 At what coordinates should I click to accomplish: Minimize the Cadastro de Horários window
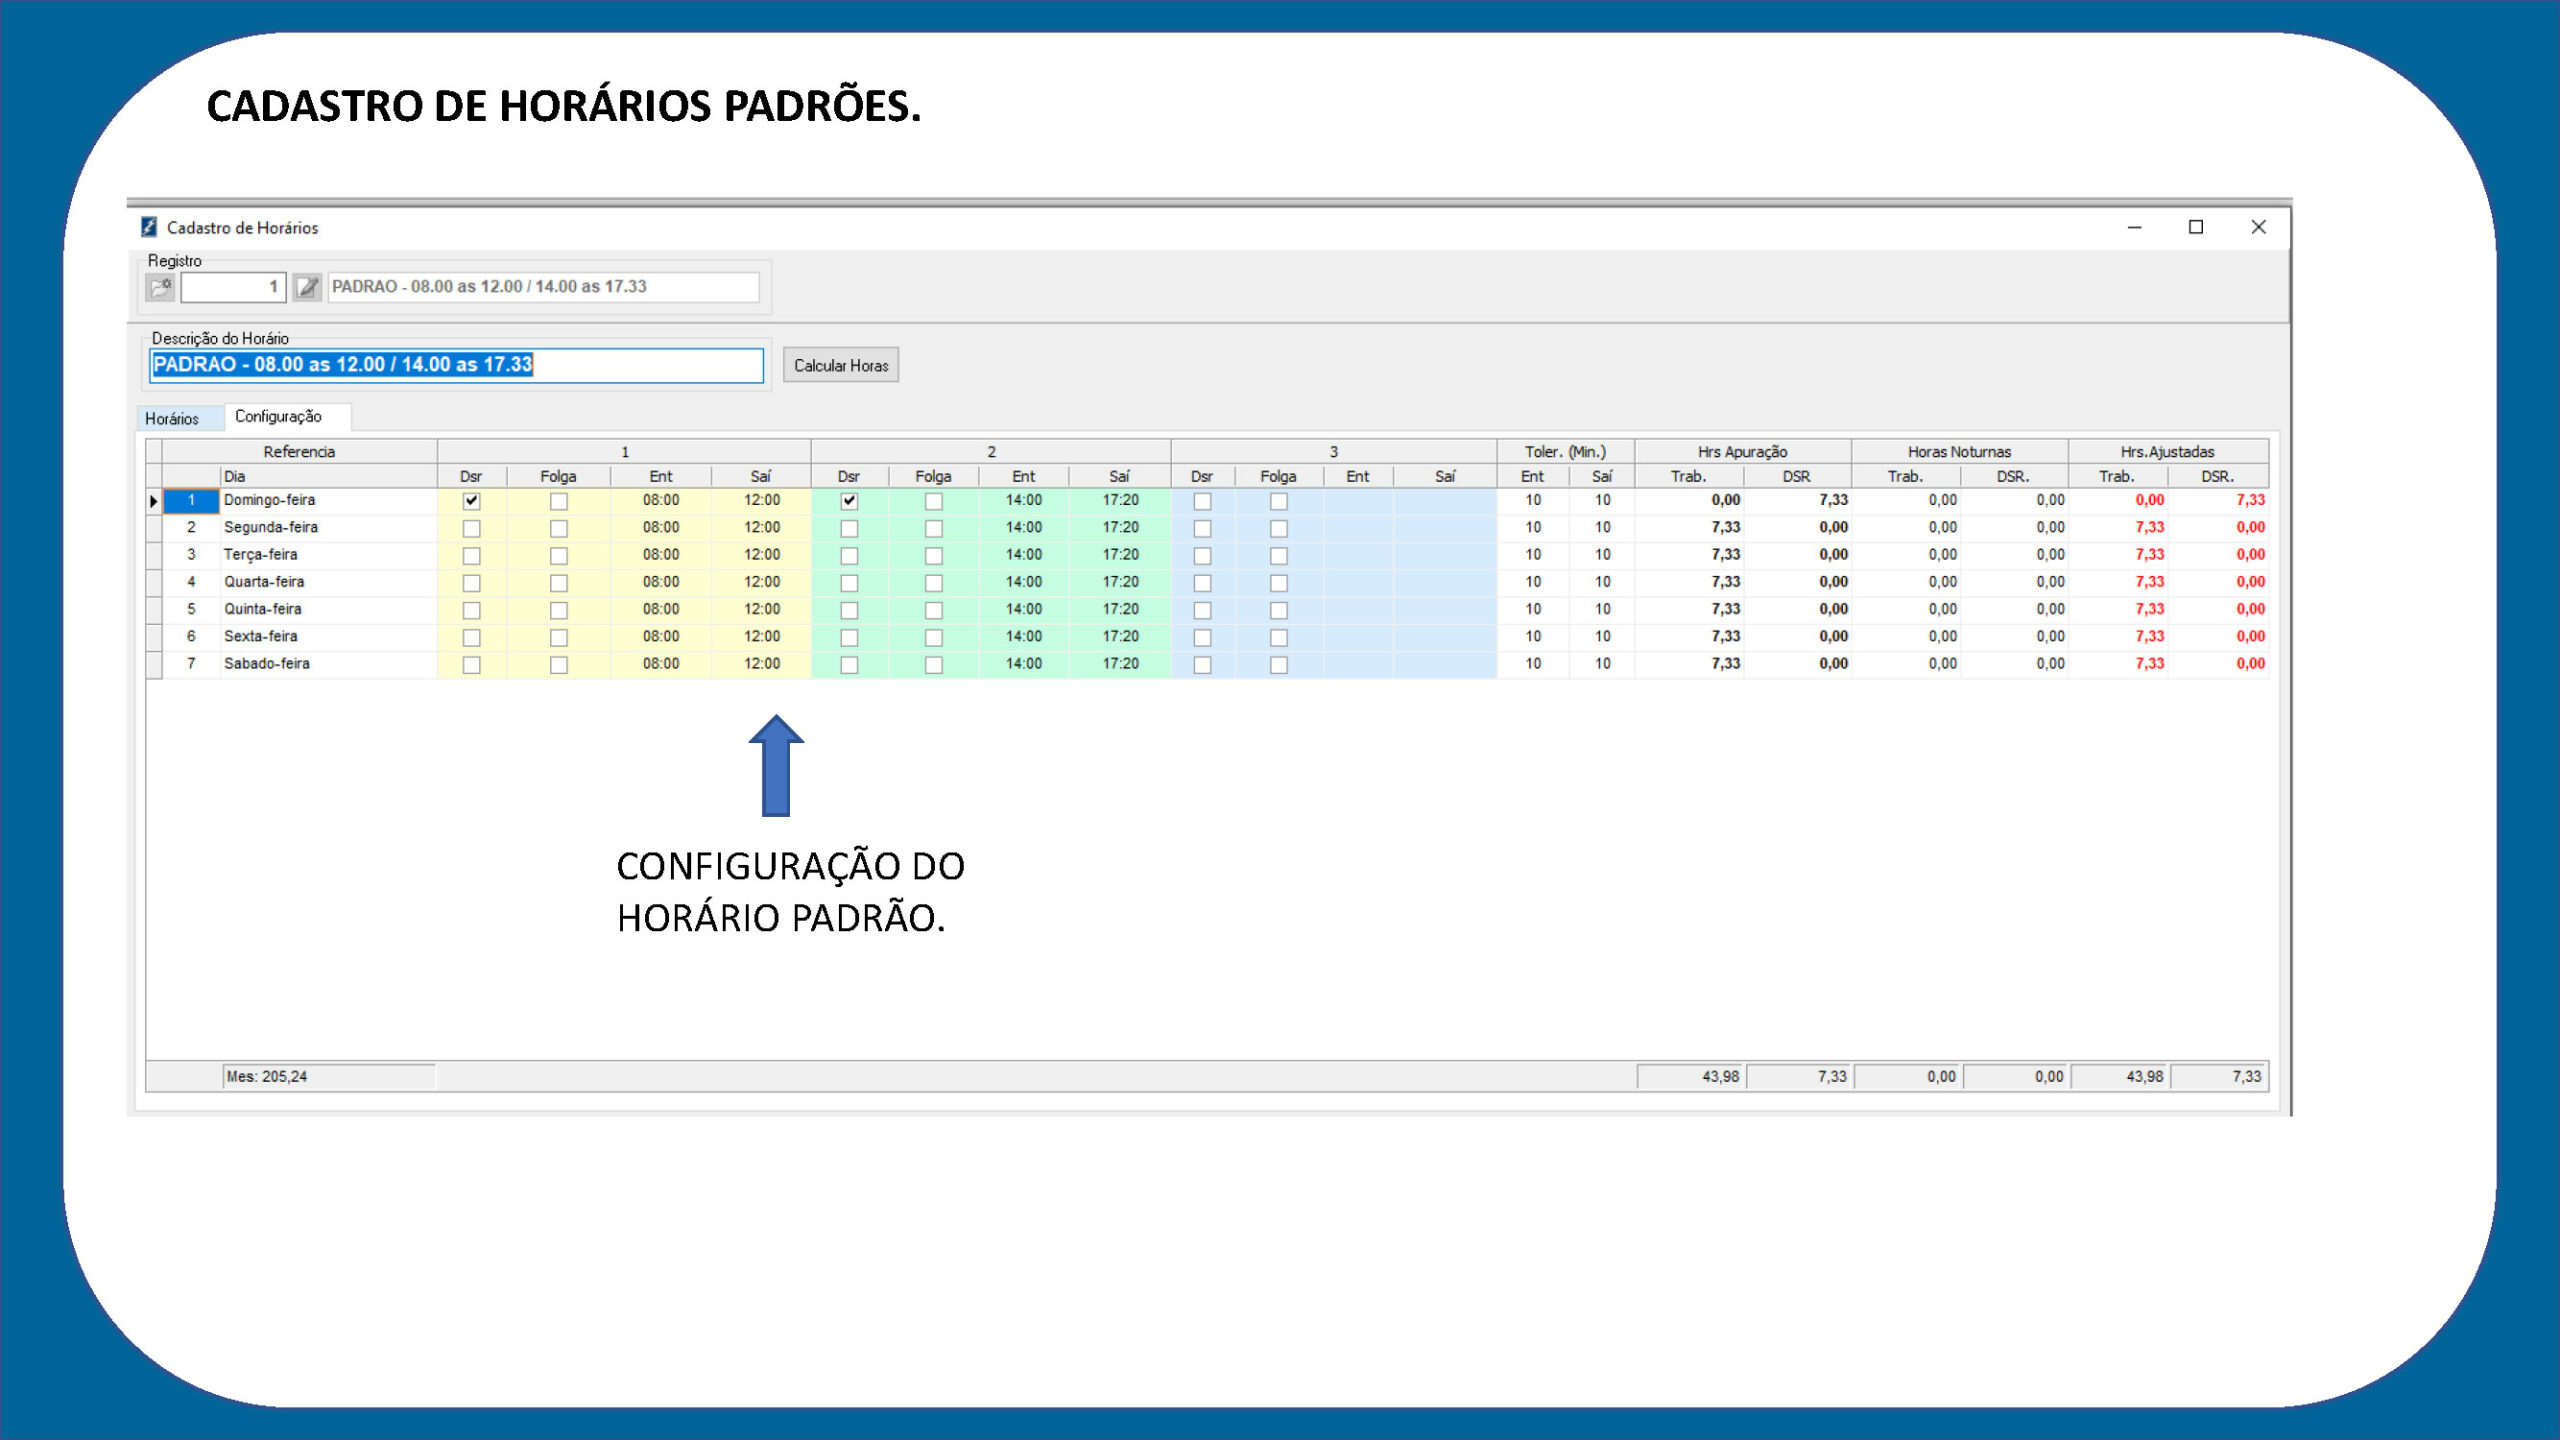[2134, 227]
